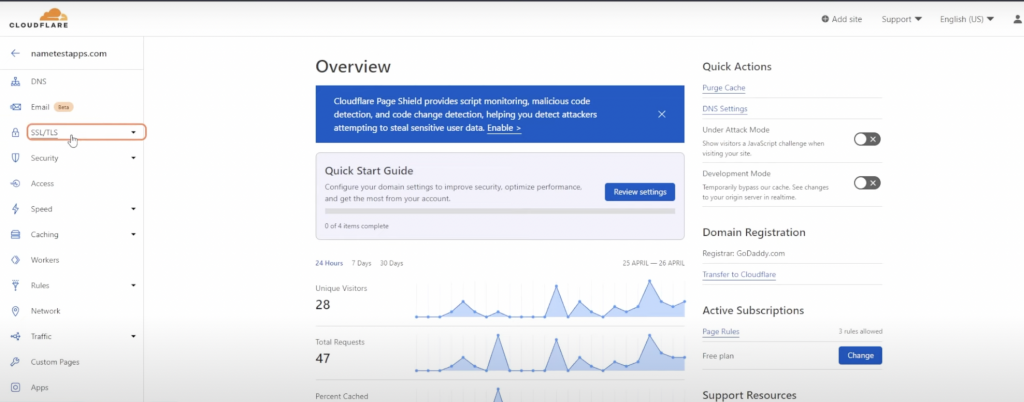Screen dimensions: 1024x402
Task: Click the "3 rules allowed" text
Action: (860, 332)
